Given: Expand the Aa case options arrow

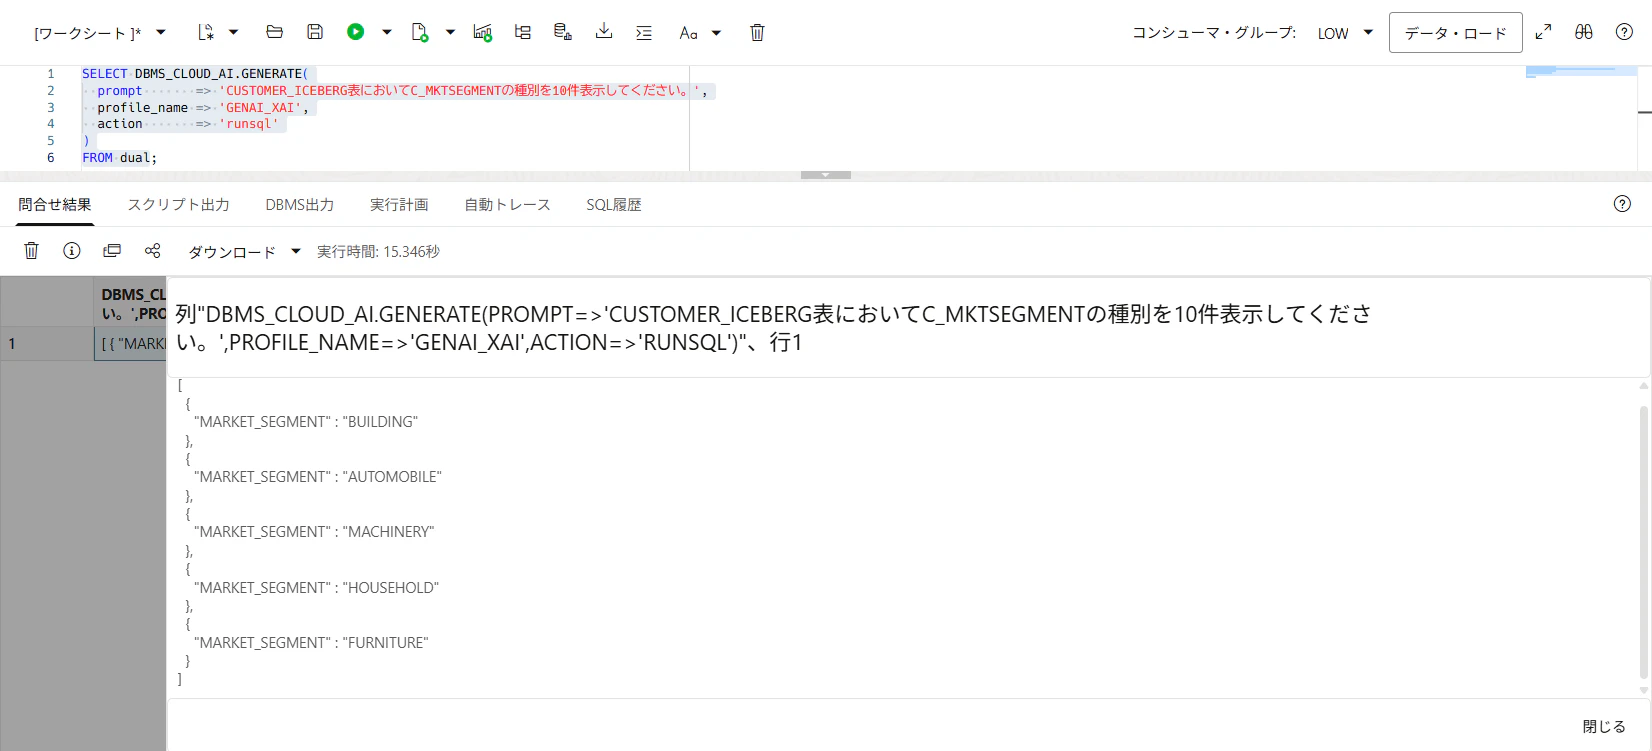Looking at the screenshot, I should tap(716, 32).
